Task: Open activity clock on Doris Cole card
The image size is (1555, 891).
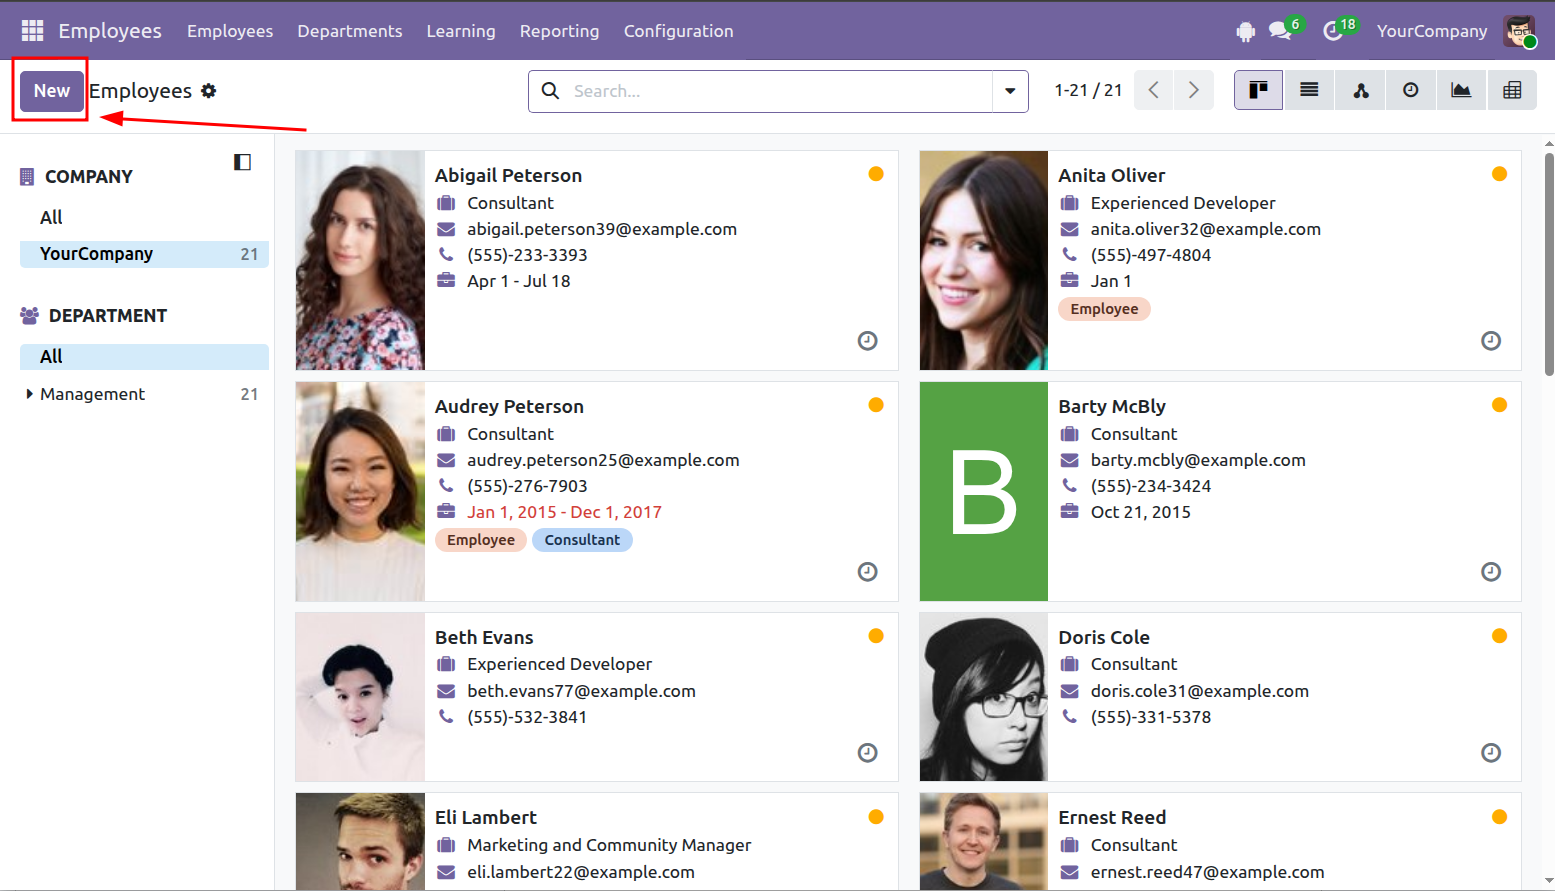Action: [x=1490, y=753]
